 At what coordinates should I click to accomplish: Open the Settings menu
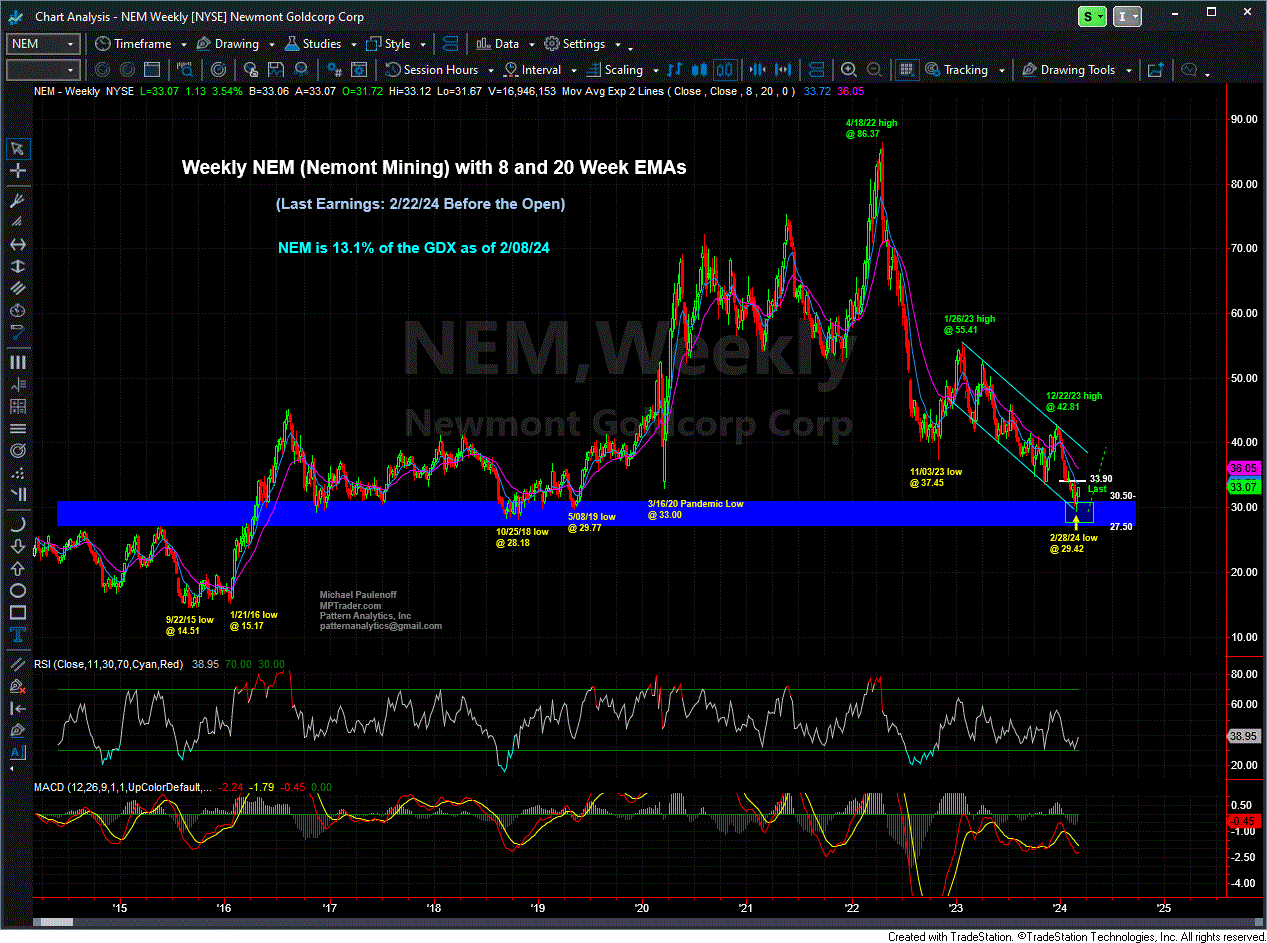pyautogui.click(x=582, y=44)
